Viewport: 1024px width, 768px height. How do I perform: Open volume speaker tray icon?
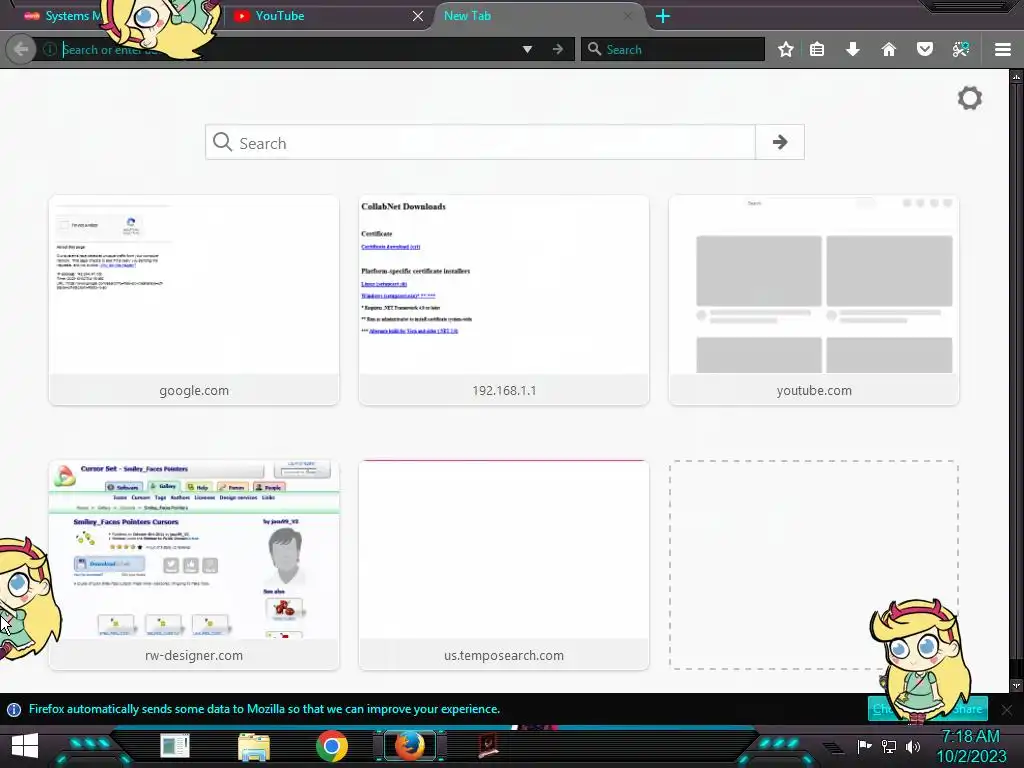913,746
